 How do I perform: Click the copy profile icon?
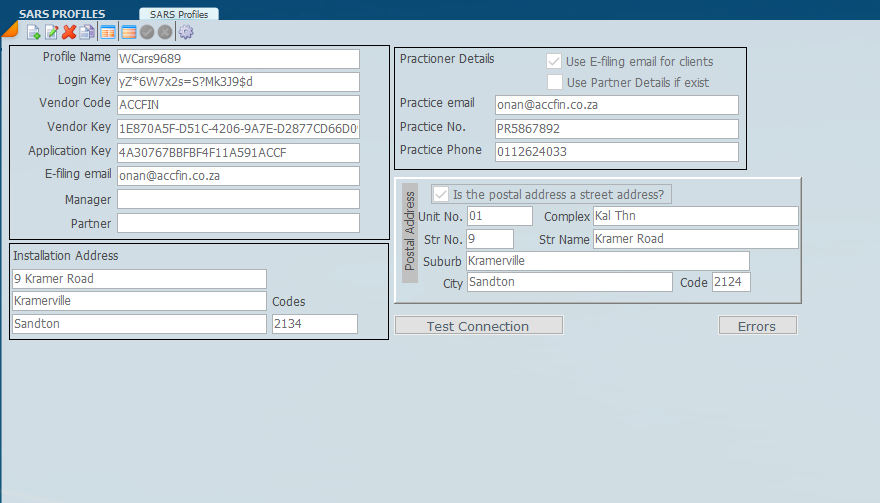point(87,32)
